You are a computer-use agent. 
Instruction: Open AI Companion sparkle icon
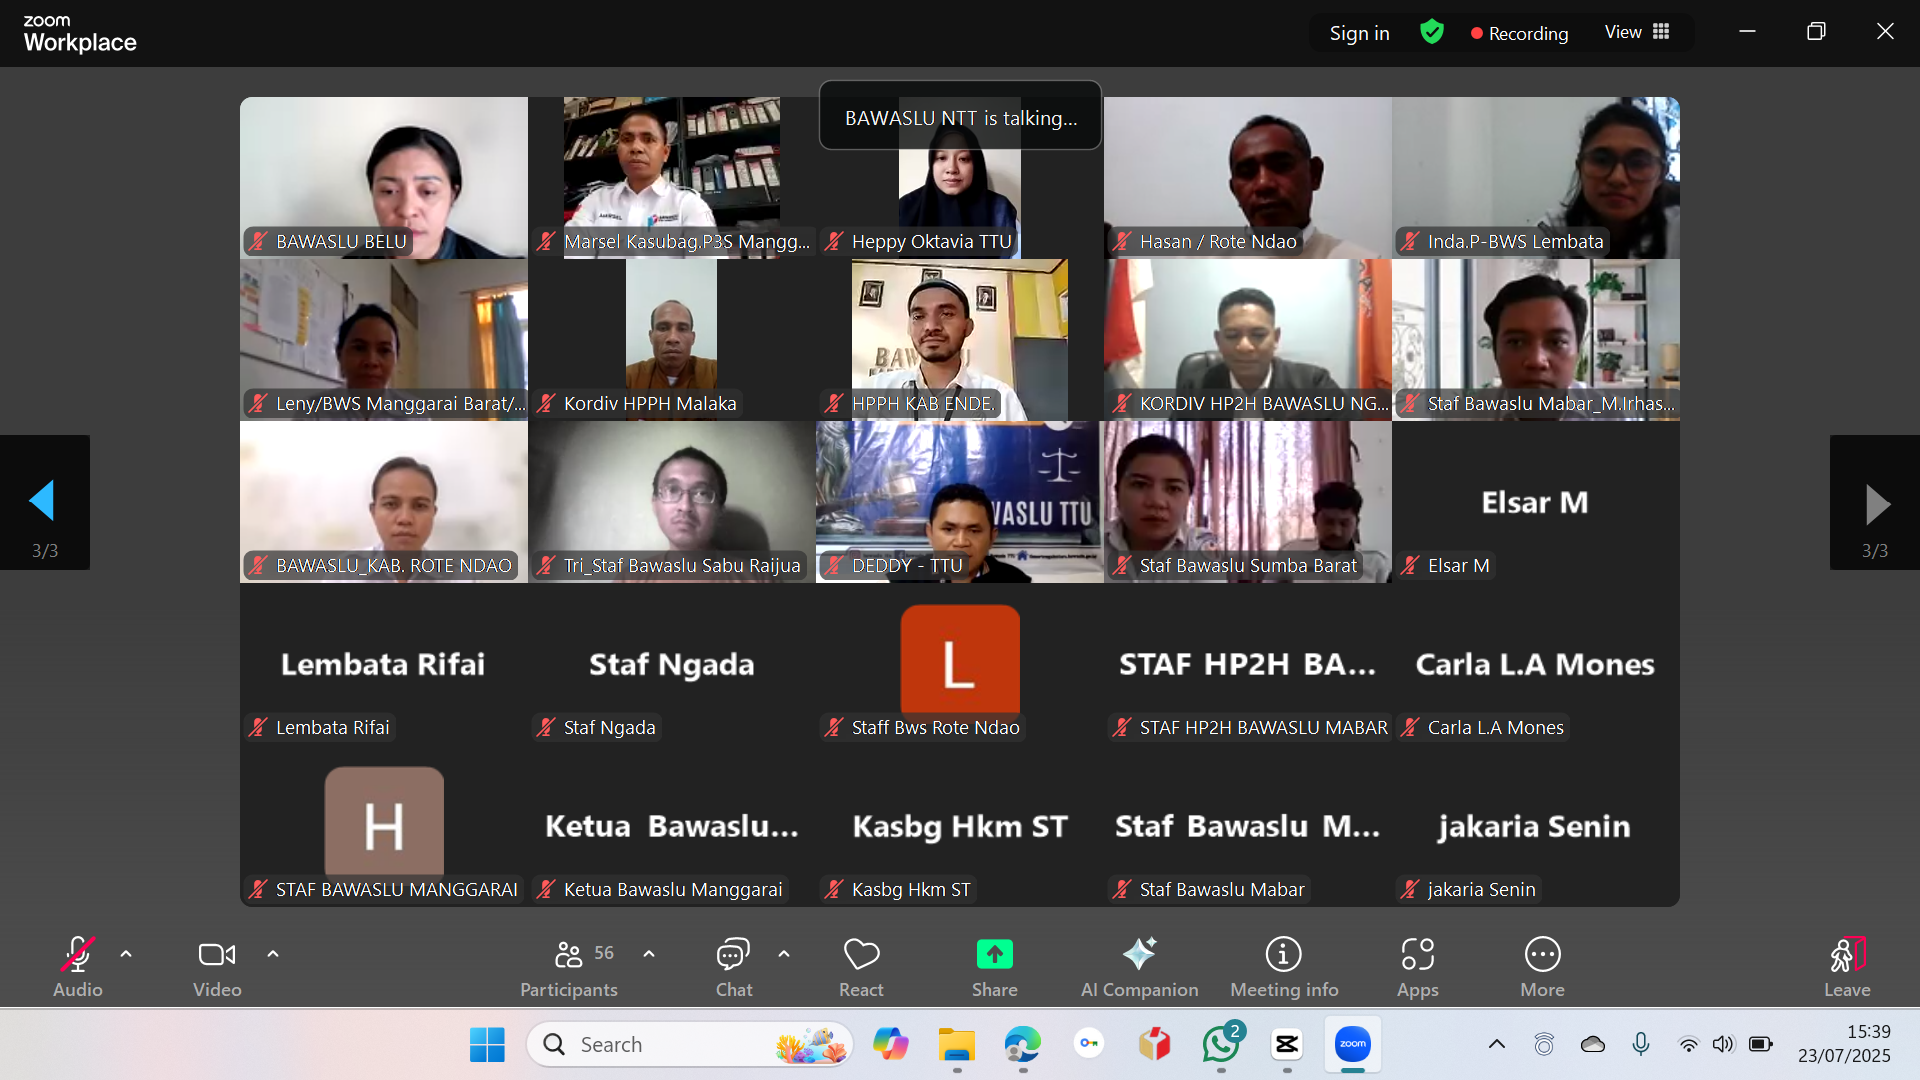(1139, 955)
